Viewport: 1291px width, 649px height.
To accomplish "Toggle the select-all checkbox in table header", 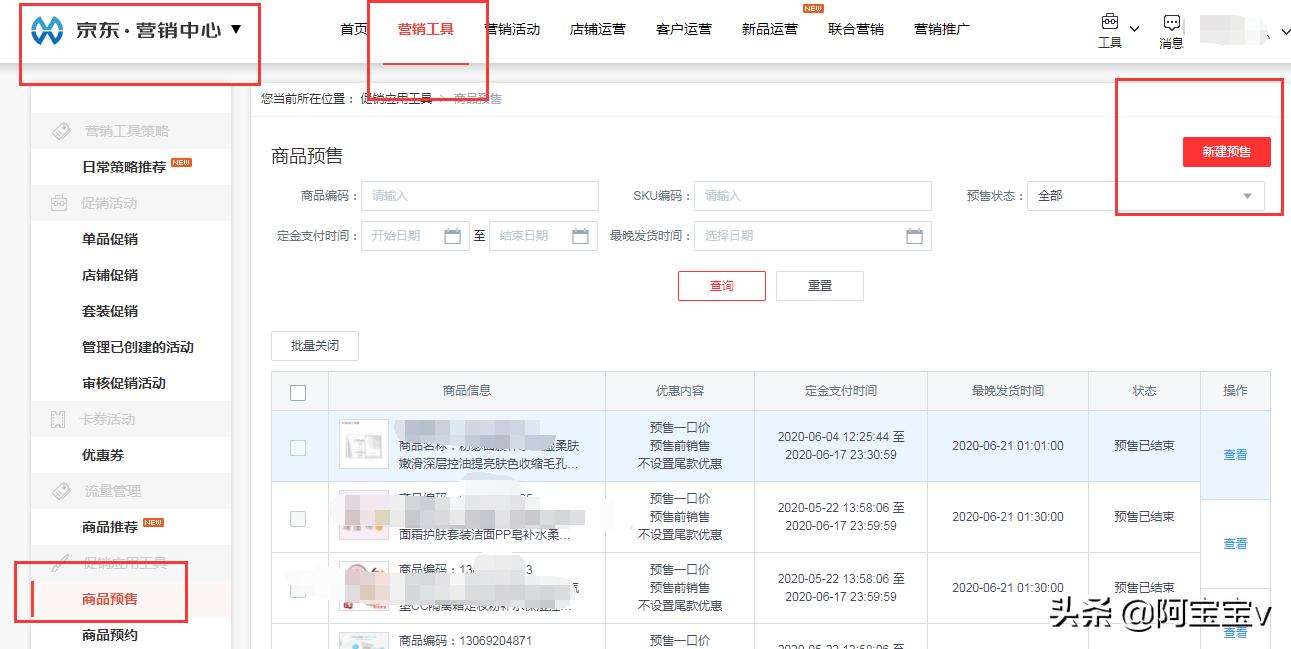I will [x=298, y=391].
